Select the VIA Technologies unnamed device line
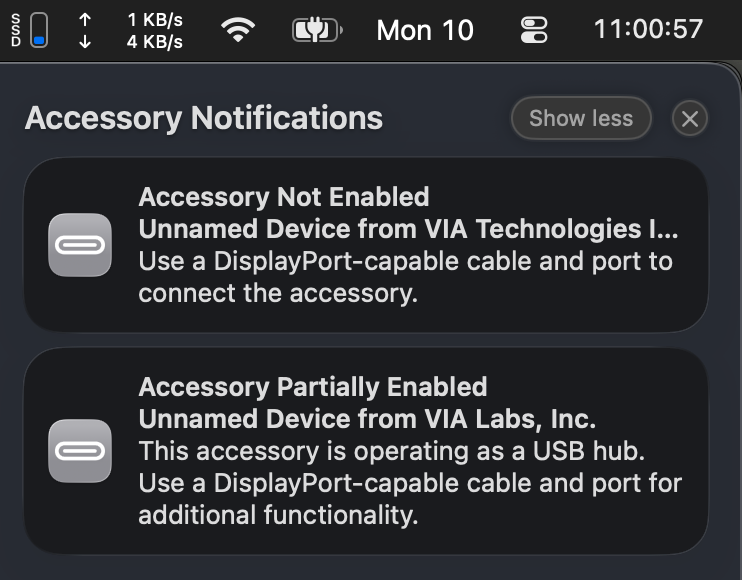The image size is (742, 580). click(408, 229)
